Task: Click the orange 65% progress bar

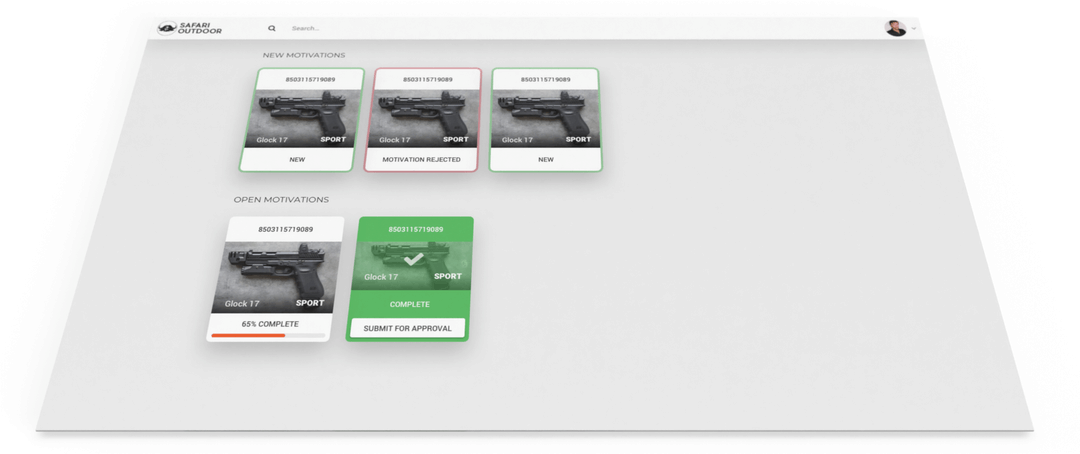Action: pos(248,336)
